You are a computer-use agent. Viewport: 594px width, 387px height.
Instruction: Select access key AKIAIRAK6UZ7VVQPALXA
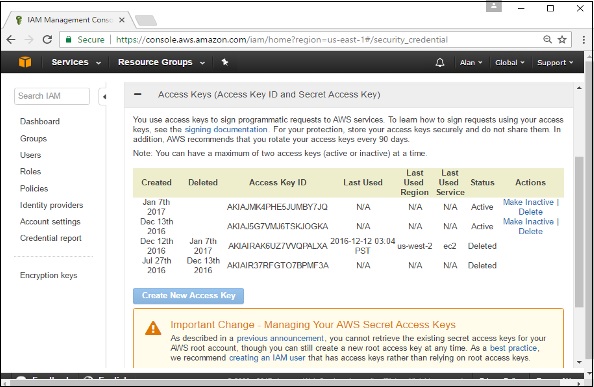[277, 246]
